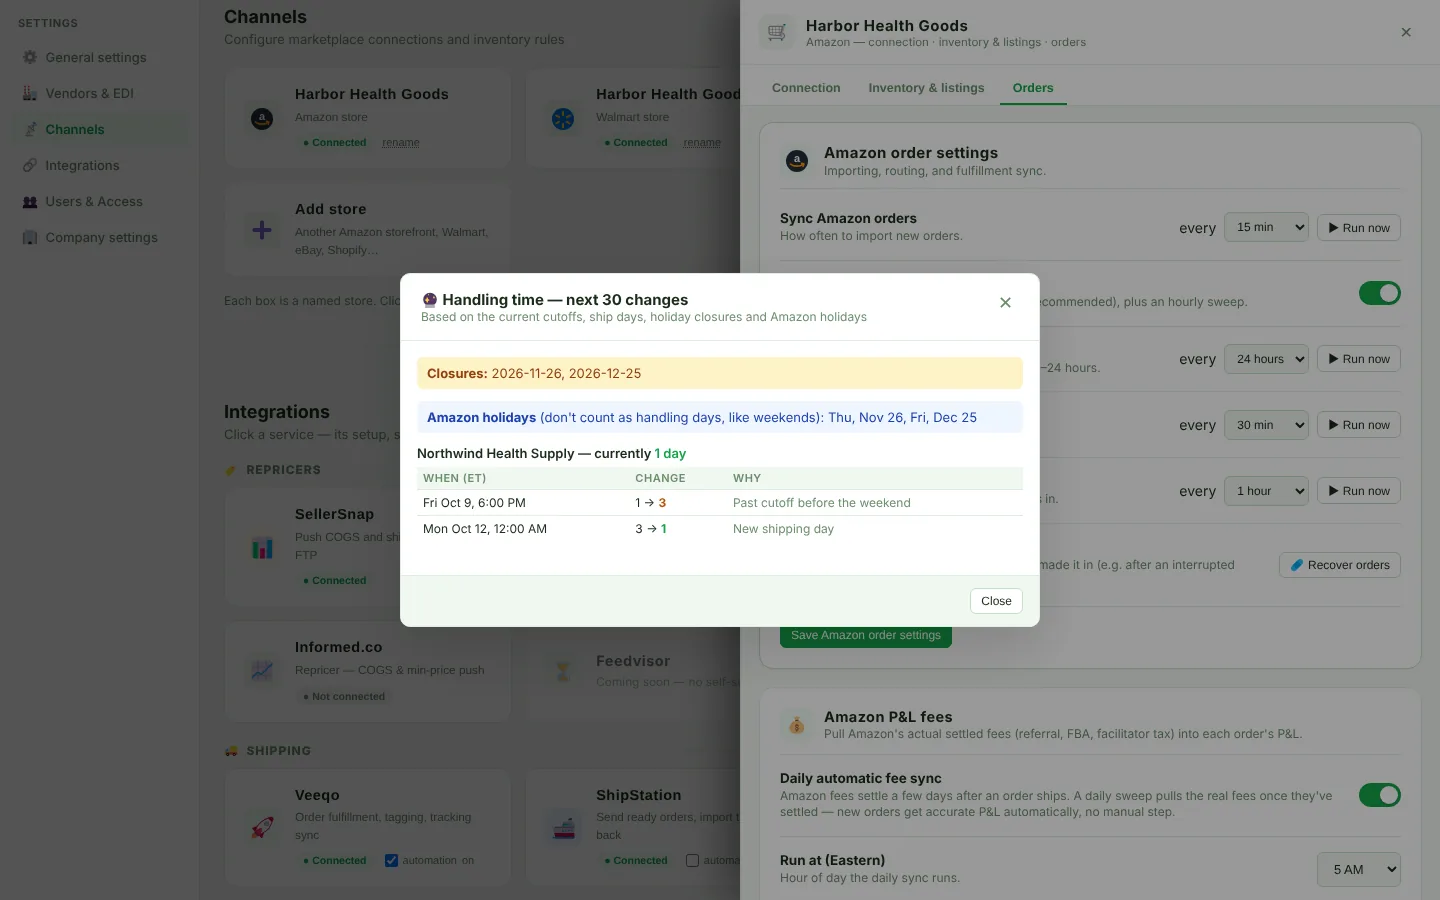Switch to Inventory & listings tab
The height and width of the screenshot is (900, 1440).
coord(926,88)
